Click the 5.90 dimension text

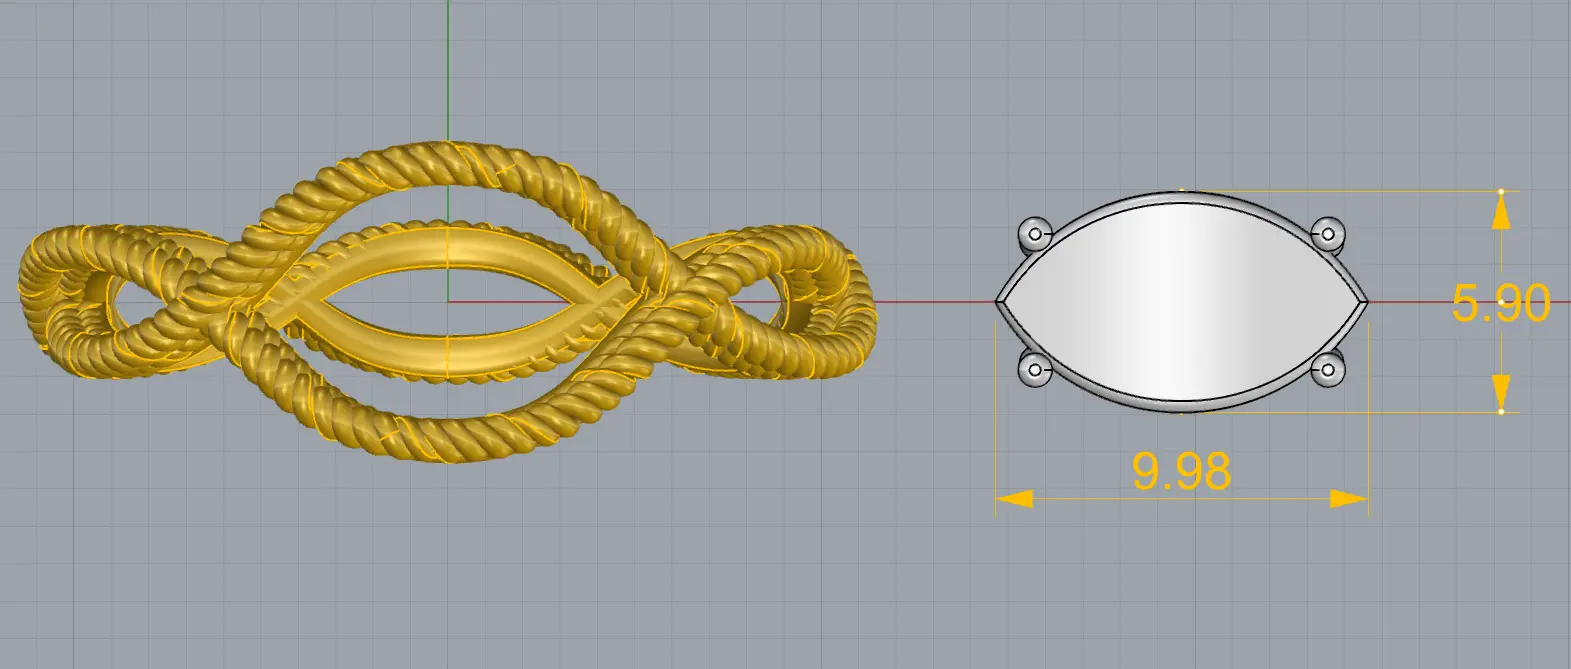click(x=1500, y=303)
